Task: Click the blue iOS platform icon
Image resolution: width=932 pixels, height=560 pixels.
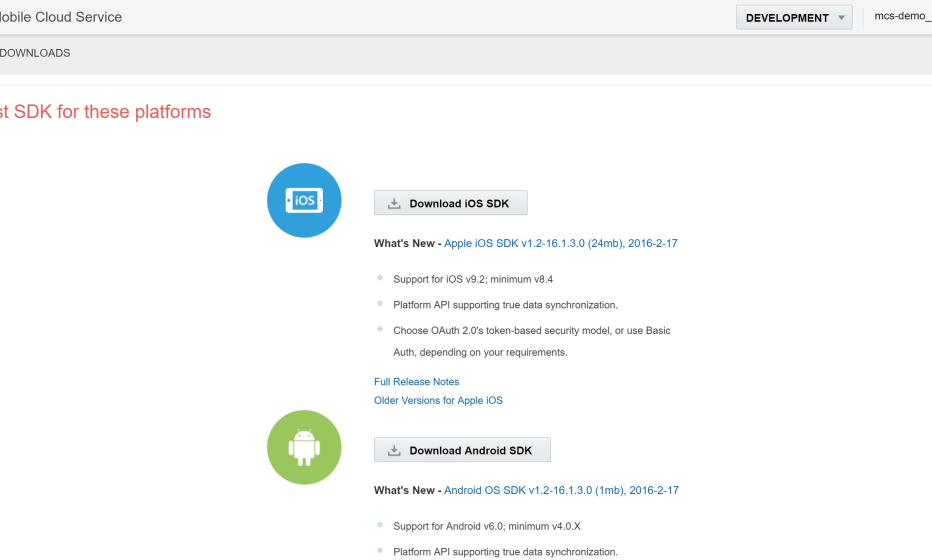Action: (x=304, y=201)
